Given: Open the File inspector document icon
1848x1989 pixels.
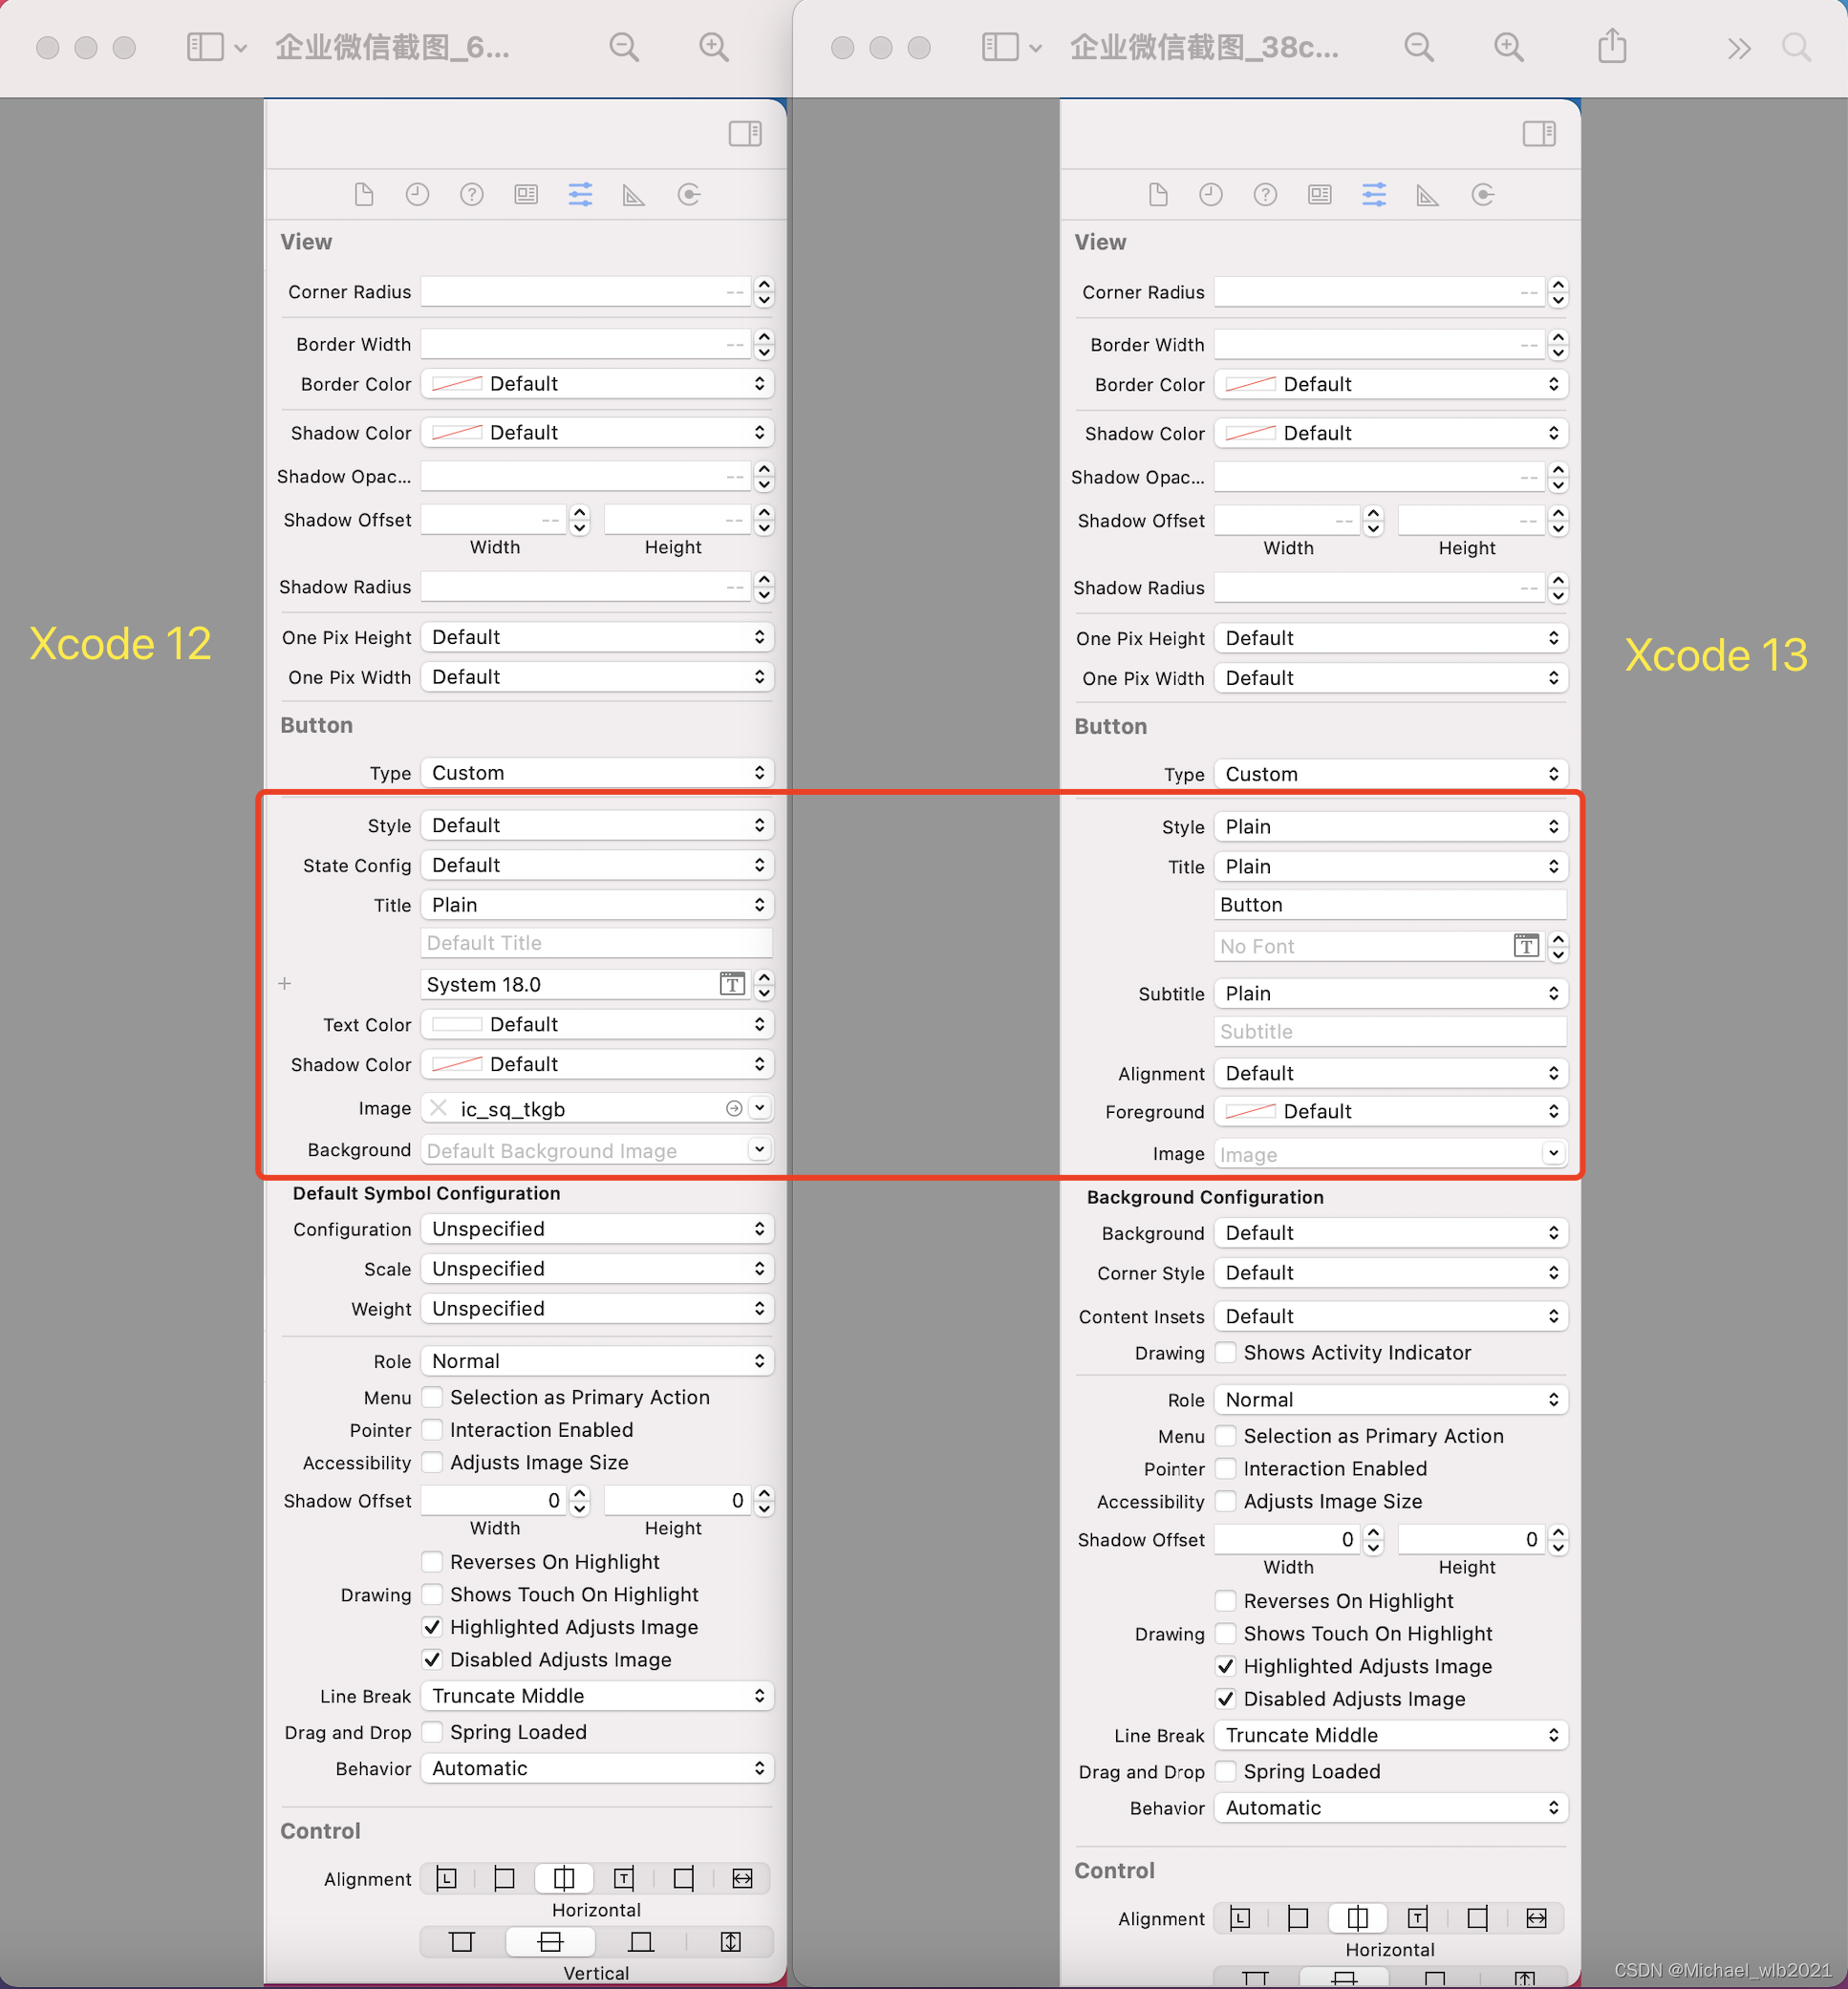Looking at the screenshot, I should [363, 195].
